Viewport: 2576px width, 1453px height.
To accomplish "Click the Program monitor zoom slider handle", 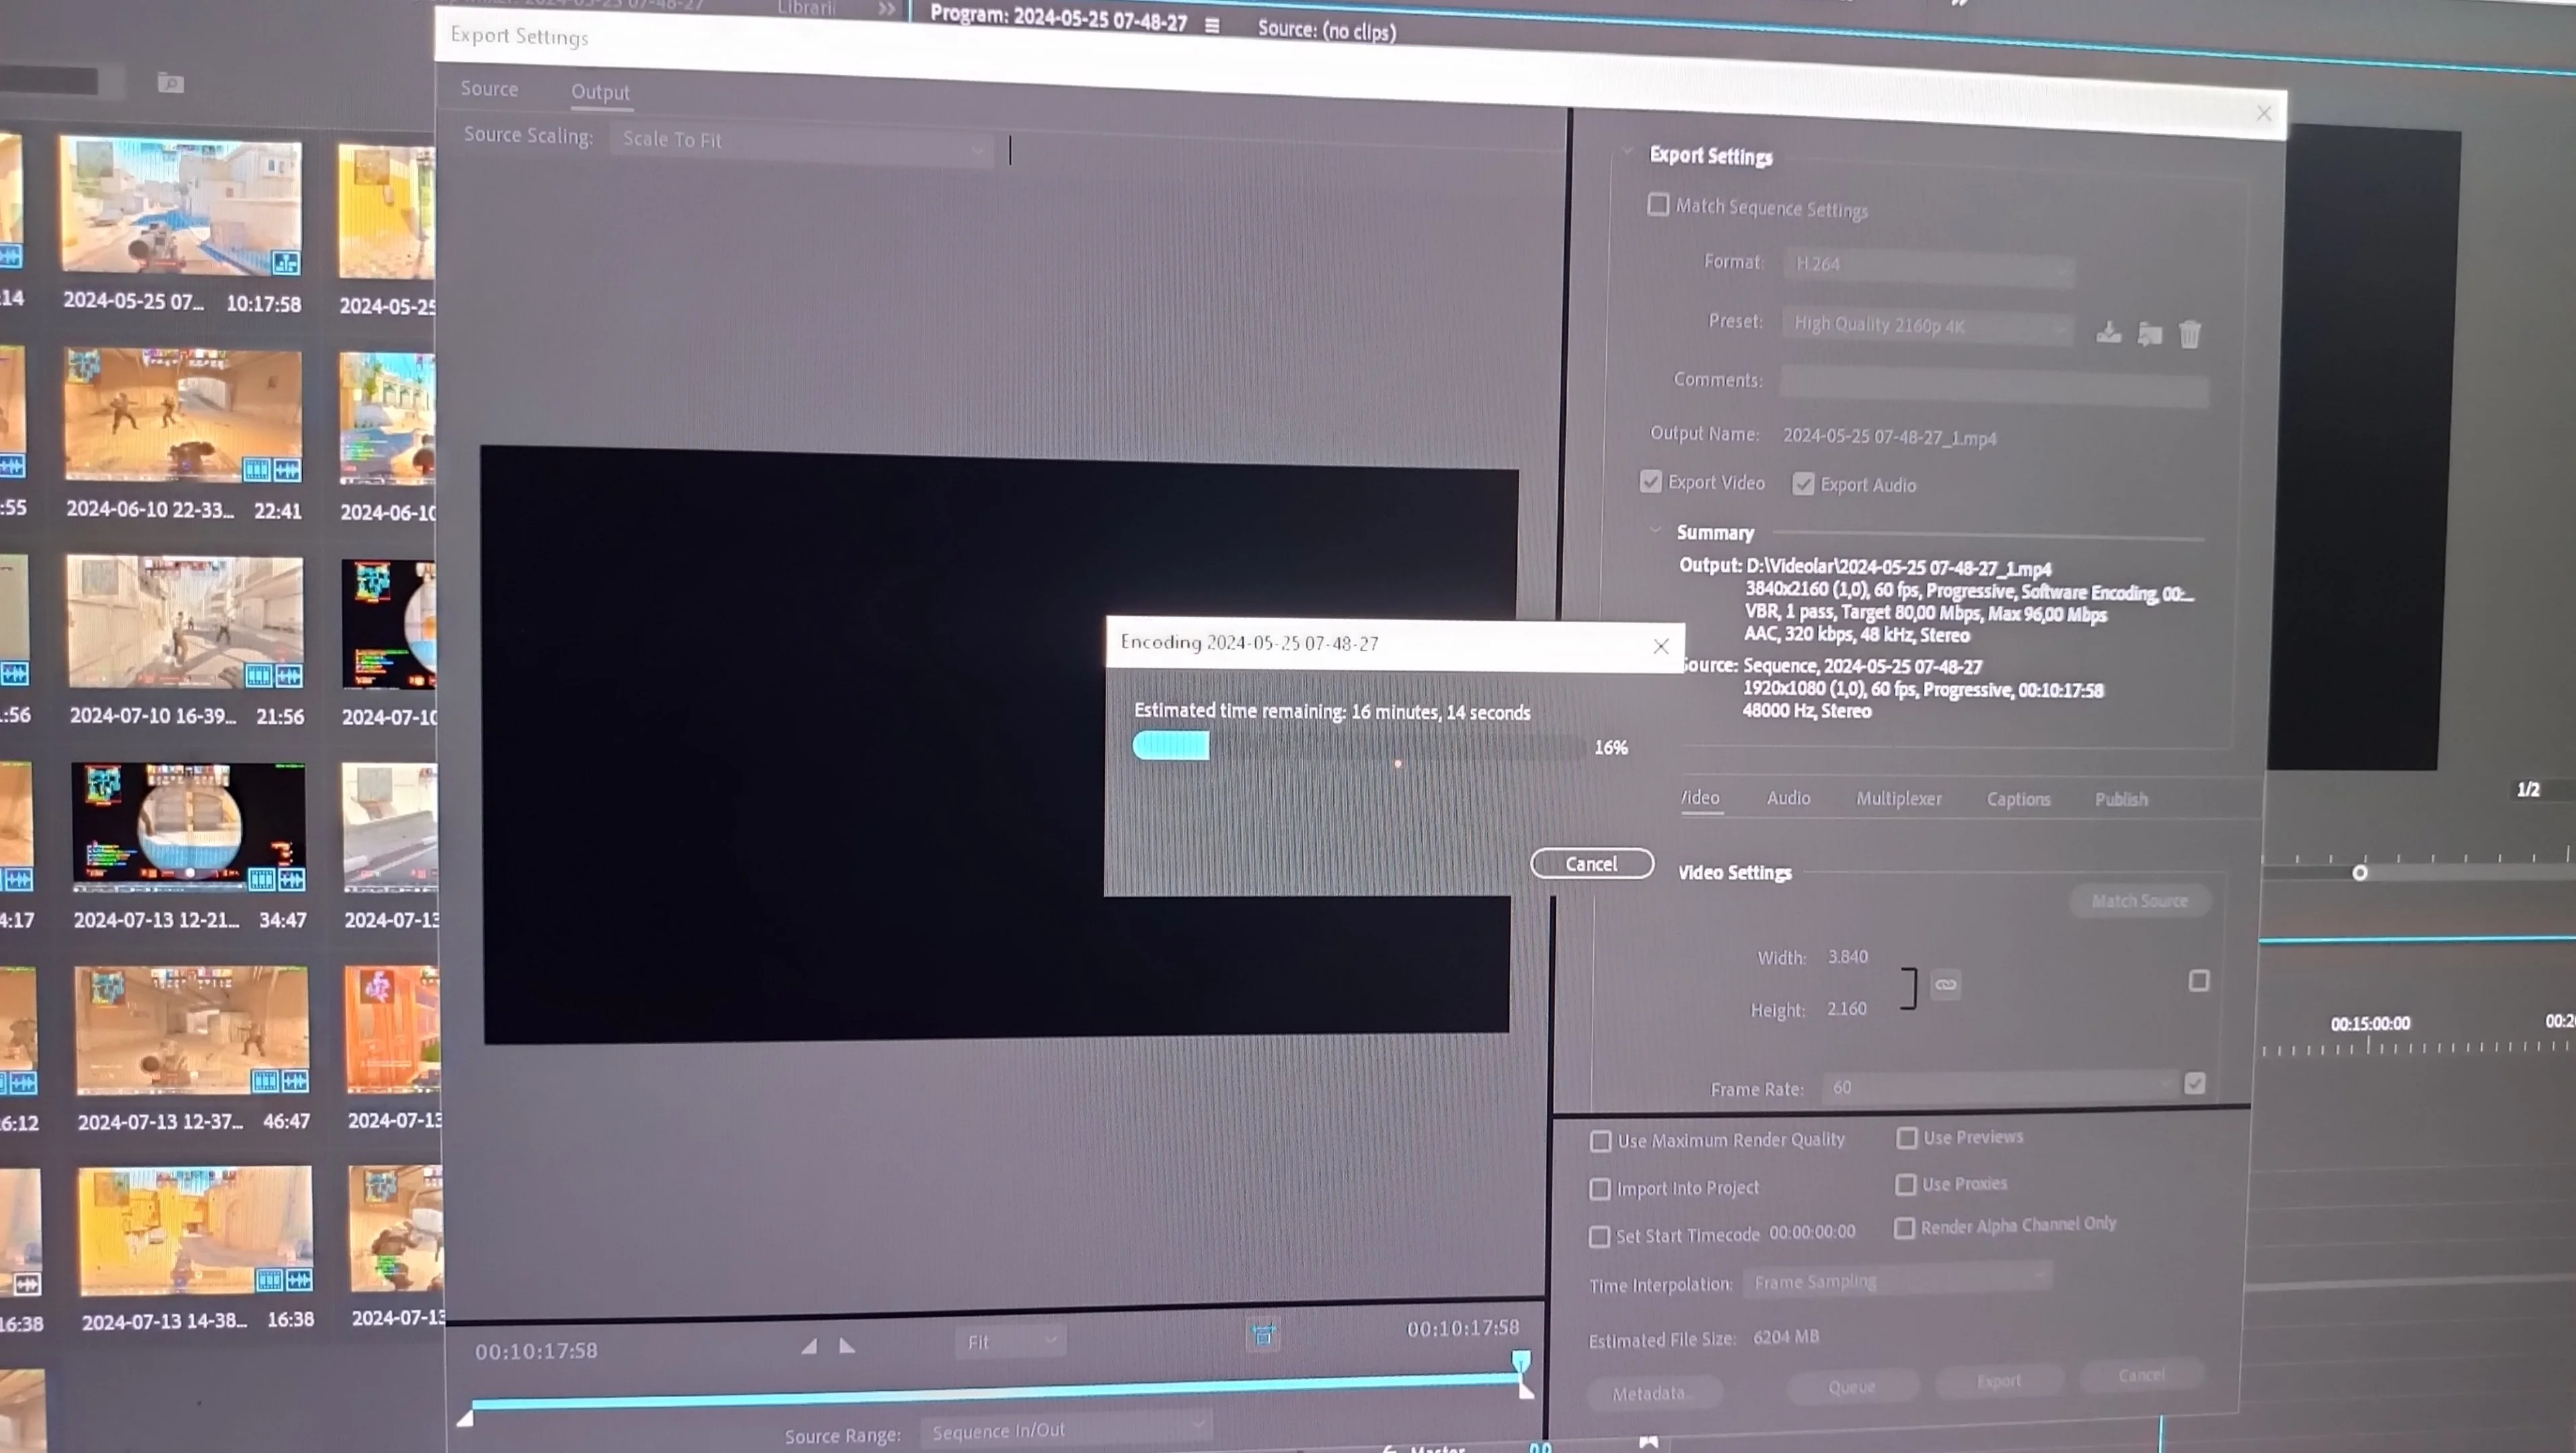I will click(x=2360, y=873).
